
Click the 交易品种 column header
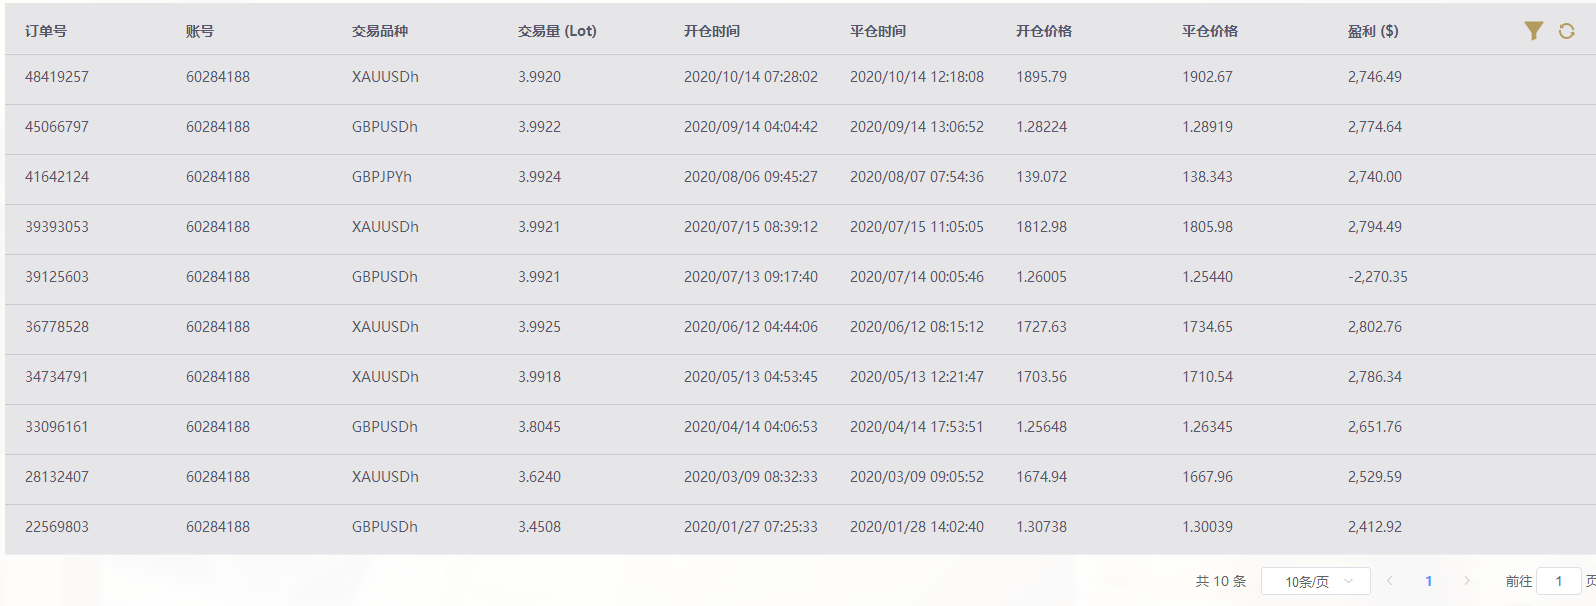click(x=380, y=31)
